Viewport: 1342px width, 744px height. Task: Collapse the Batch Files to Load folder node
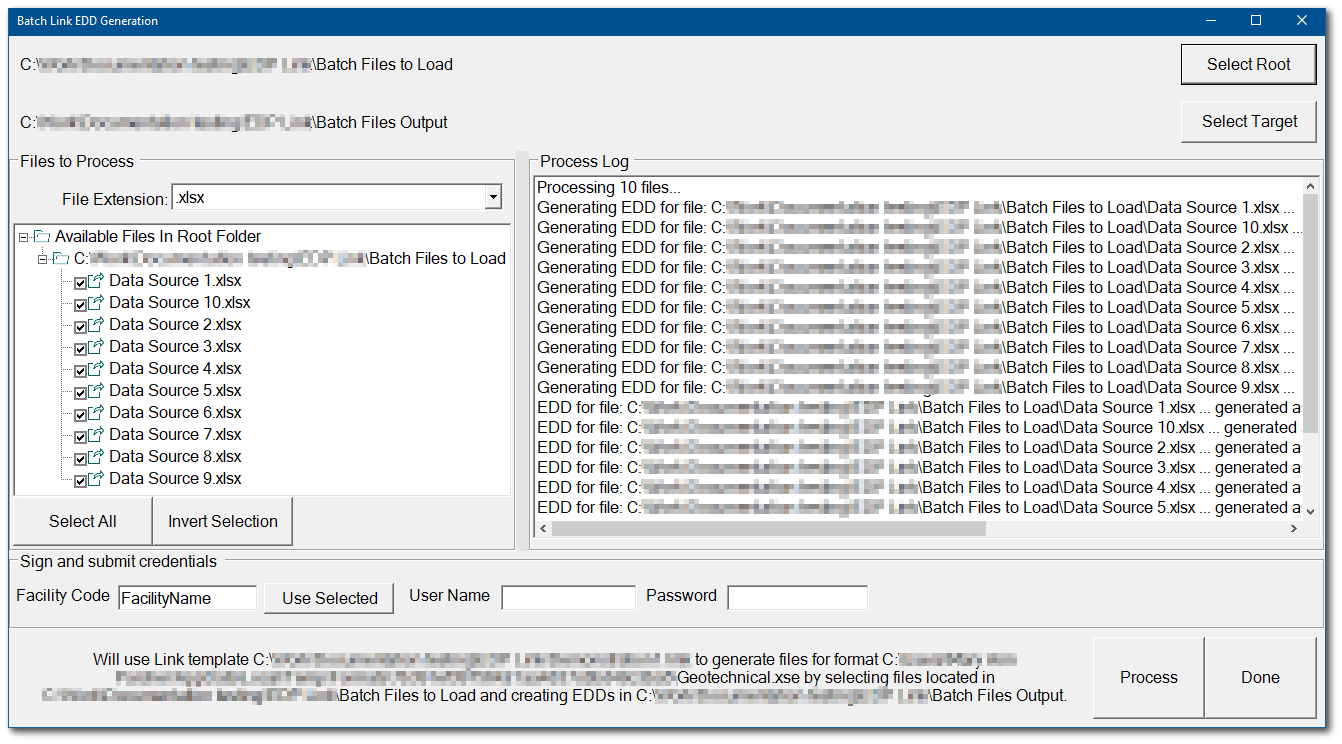pos(43,259)
